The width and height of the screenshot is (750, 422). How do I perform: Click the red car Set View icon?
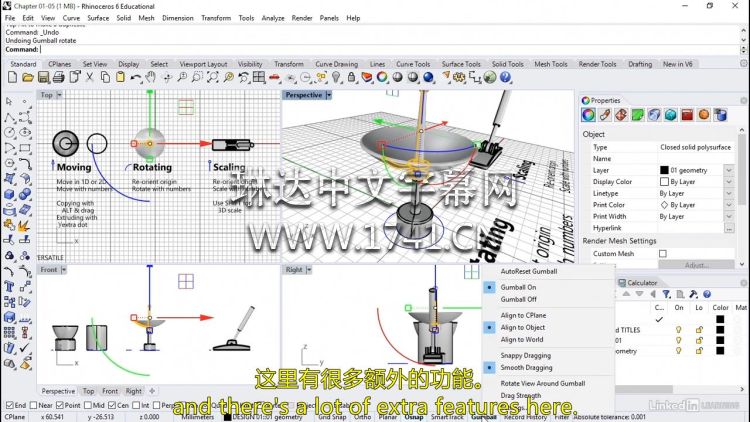[274, 77]
